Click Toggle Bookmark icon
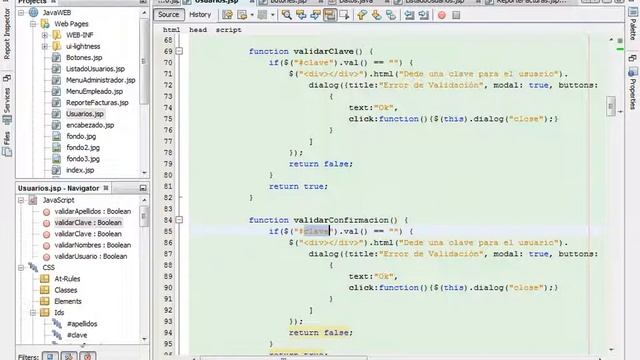The width and height of the screenshot is (640, 360). [x=391, y=15]
